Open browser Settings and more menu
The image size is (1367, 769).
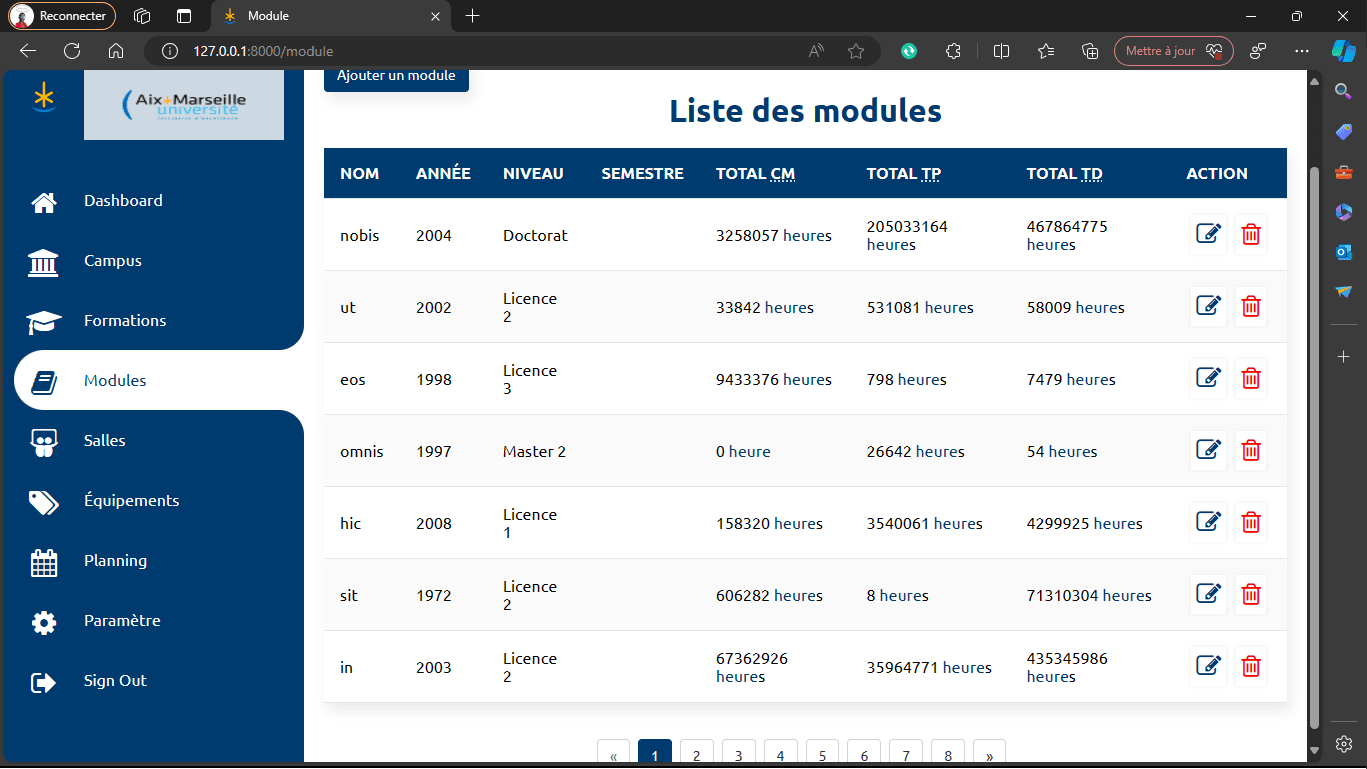click(x=1301, y=51)
